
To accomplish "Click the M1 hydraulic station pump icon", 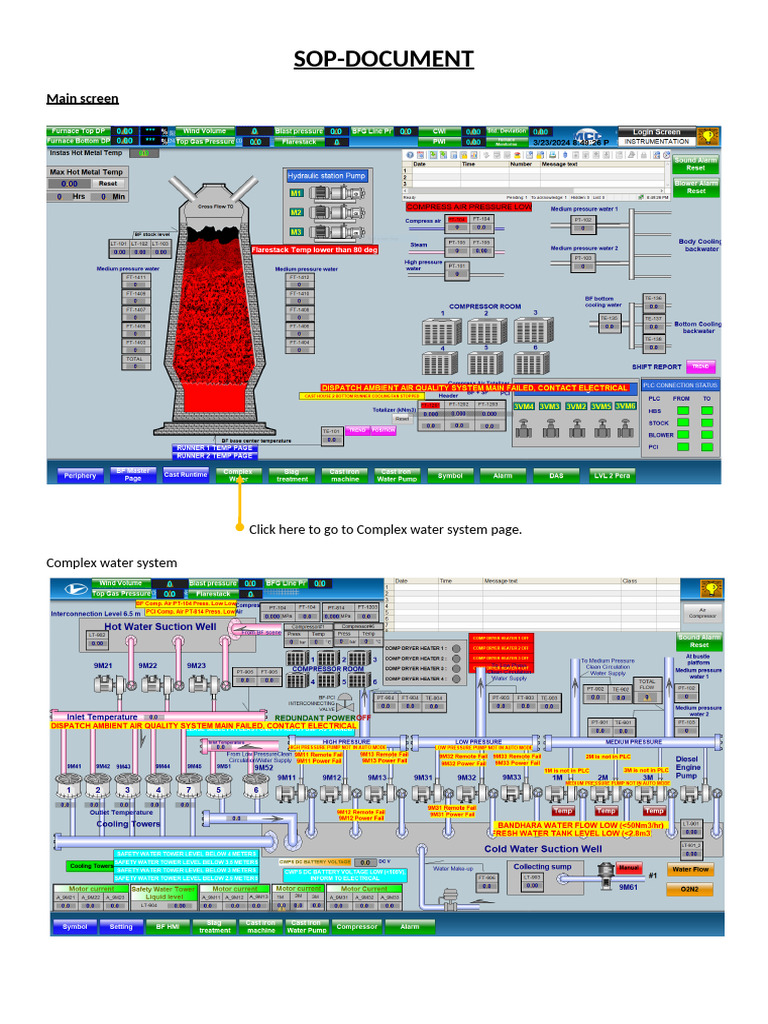I will pos(336,193).
